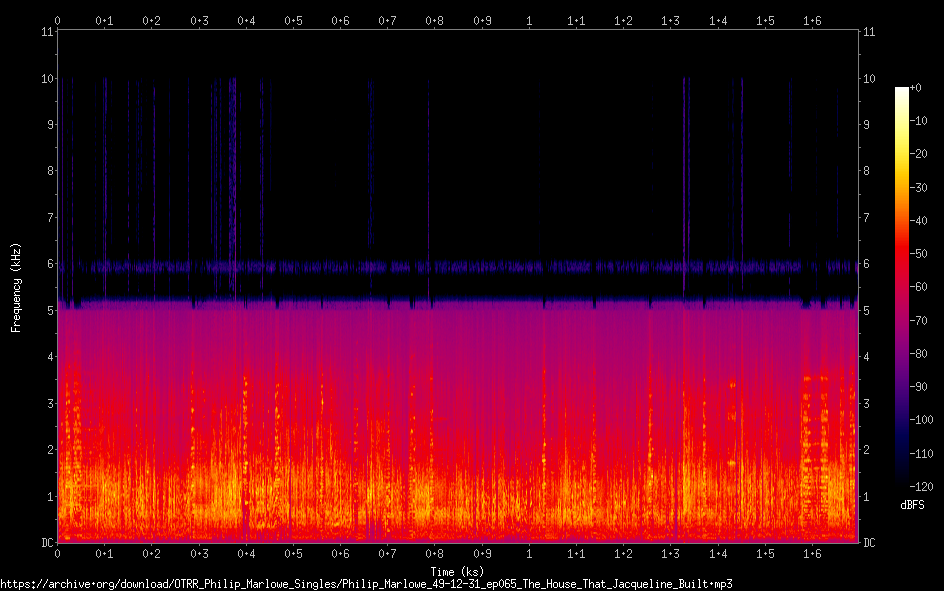The image size is (944, 591).
Task: Select the "1.3" tick on the bottom time axis
Action: click(671, 553)
